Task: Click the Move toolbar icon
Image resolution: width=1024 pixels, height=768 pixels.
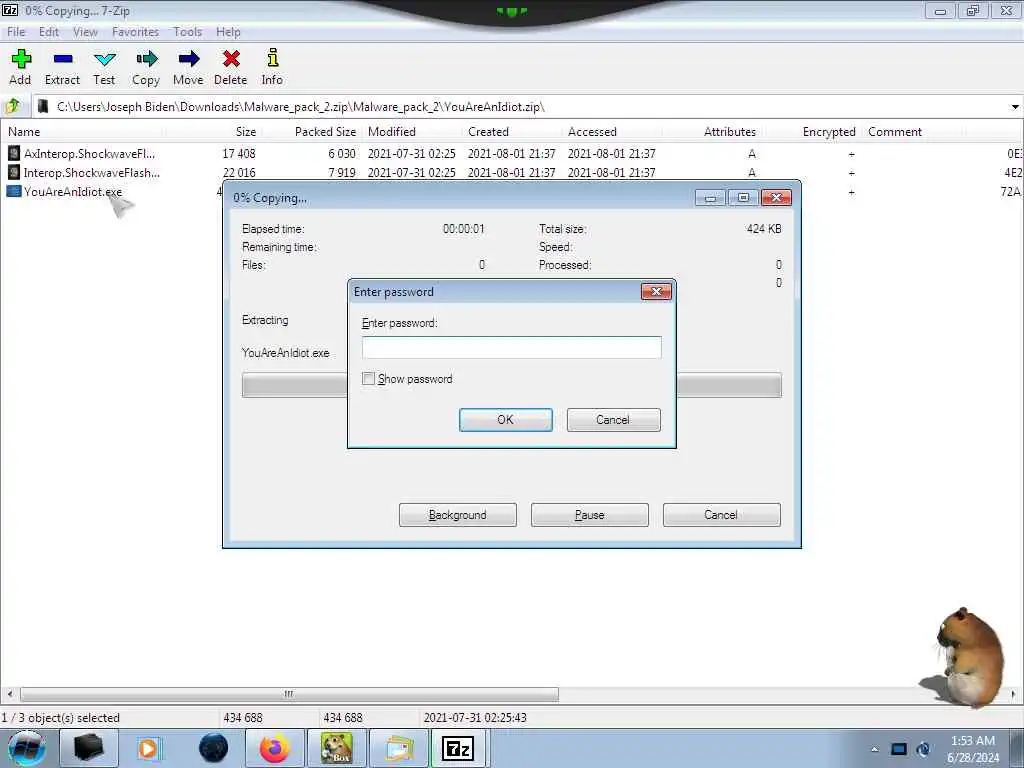Action: pos(189,59)
